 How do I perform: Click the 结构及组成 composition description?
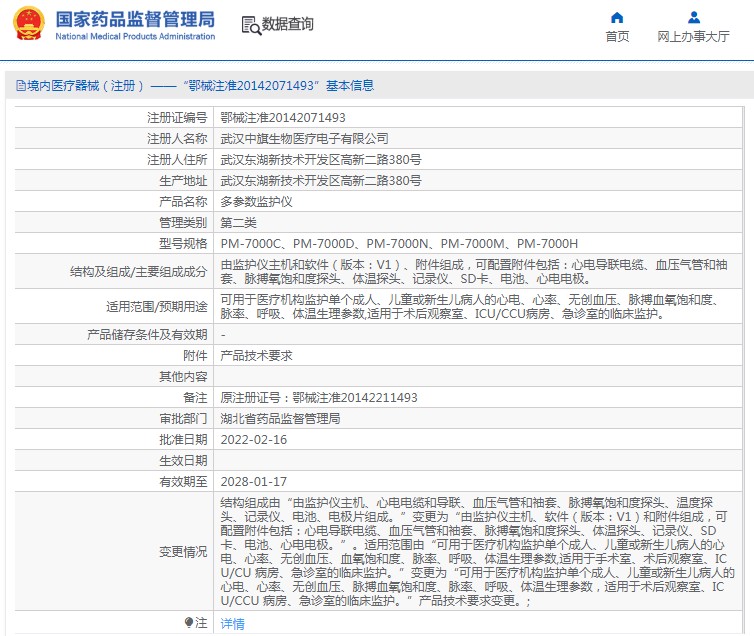(x=474, y=272)
